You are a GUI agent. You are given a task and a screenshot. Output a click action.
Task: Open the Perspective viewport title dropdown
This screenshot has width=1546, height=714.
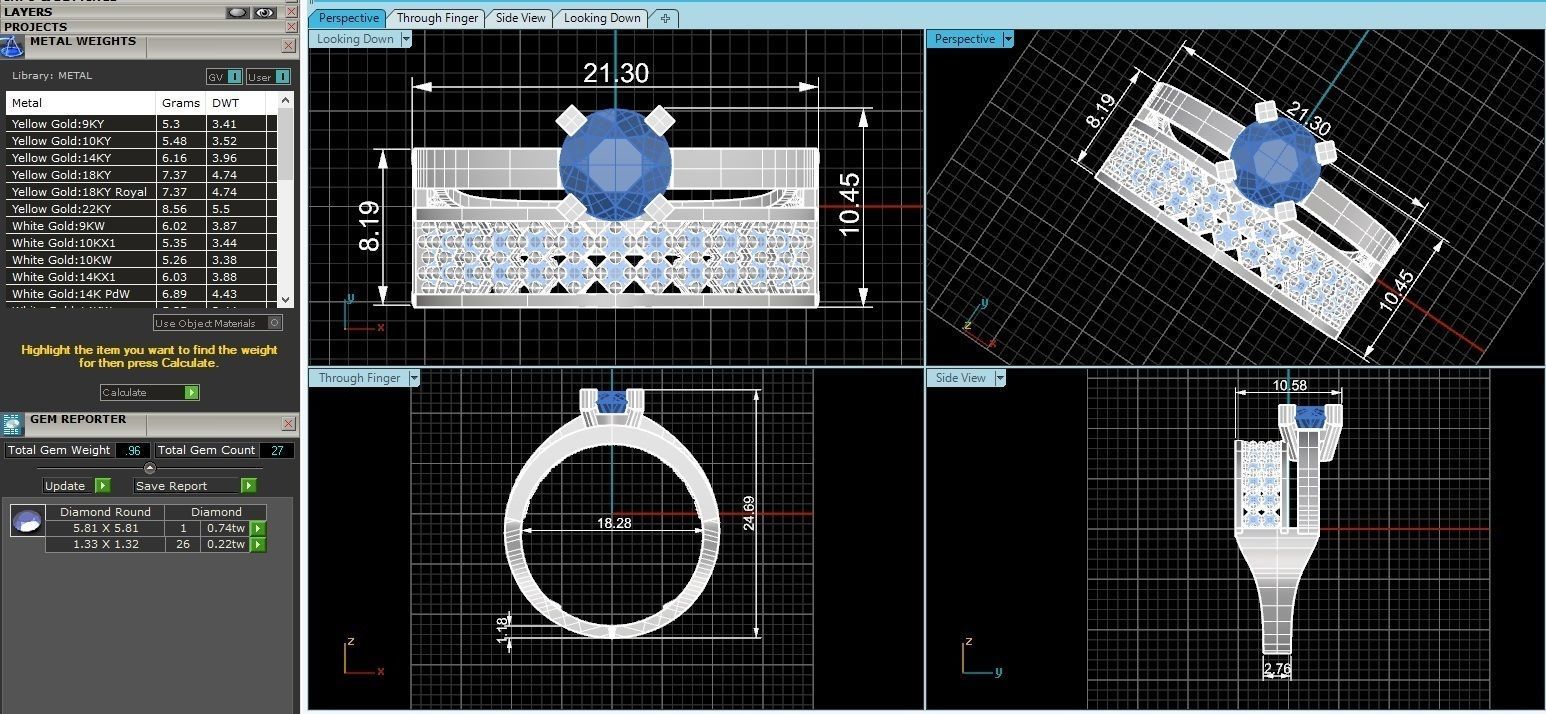[1008, 39]
